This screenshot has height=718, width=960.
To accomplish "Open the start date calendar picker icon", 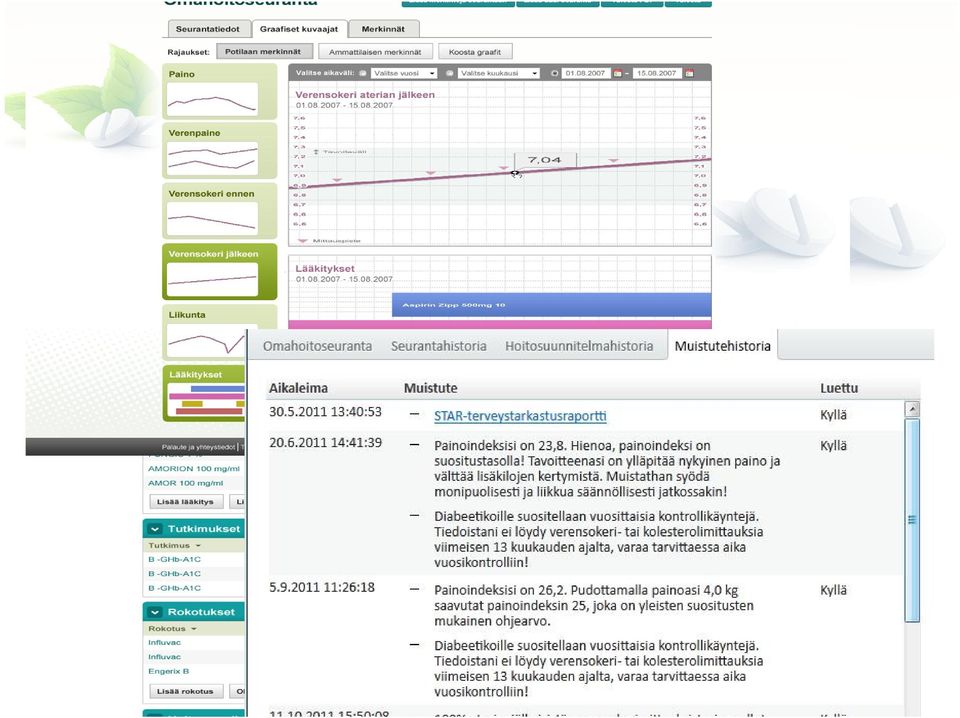I will tap(618, 73).
